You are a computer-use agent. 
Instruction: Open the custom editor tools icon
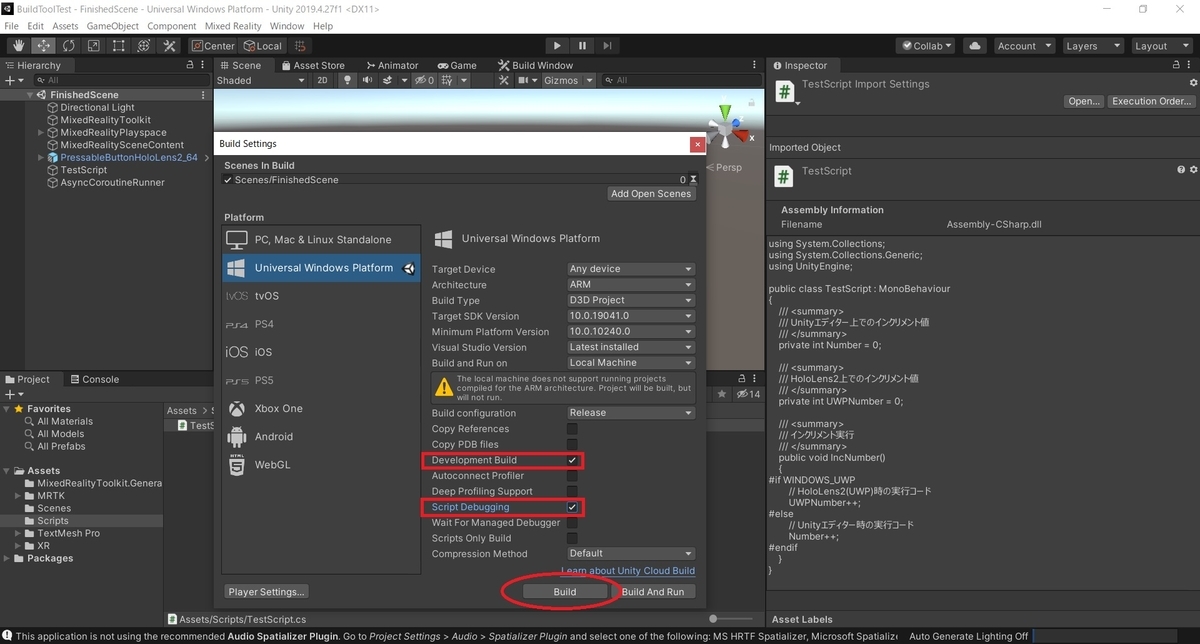click(x=169, y=46)
